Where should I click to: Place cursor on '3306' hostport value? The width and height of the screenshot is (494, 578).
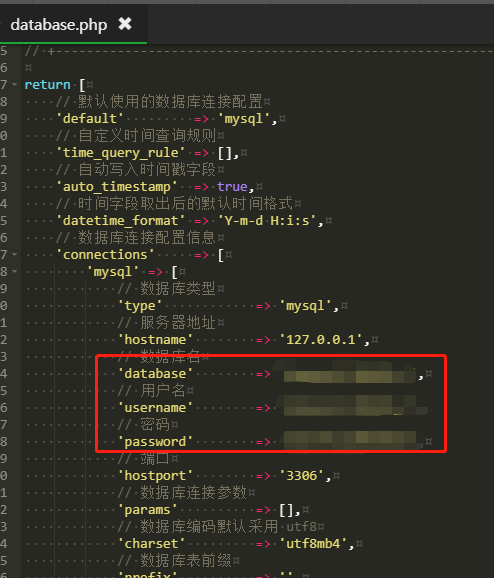click(302, 476)
